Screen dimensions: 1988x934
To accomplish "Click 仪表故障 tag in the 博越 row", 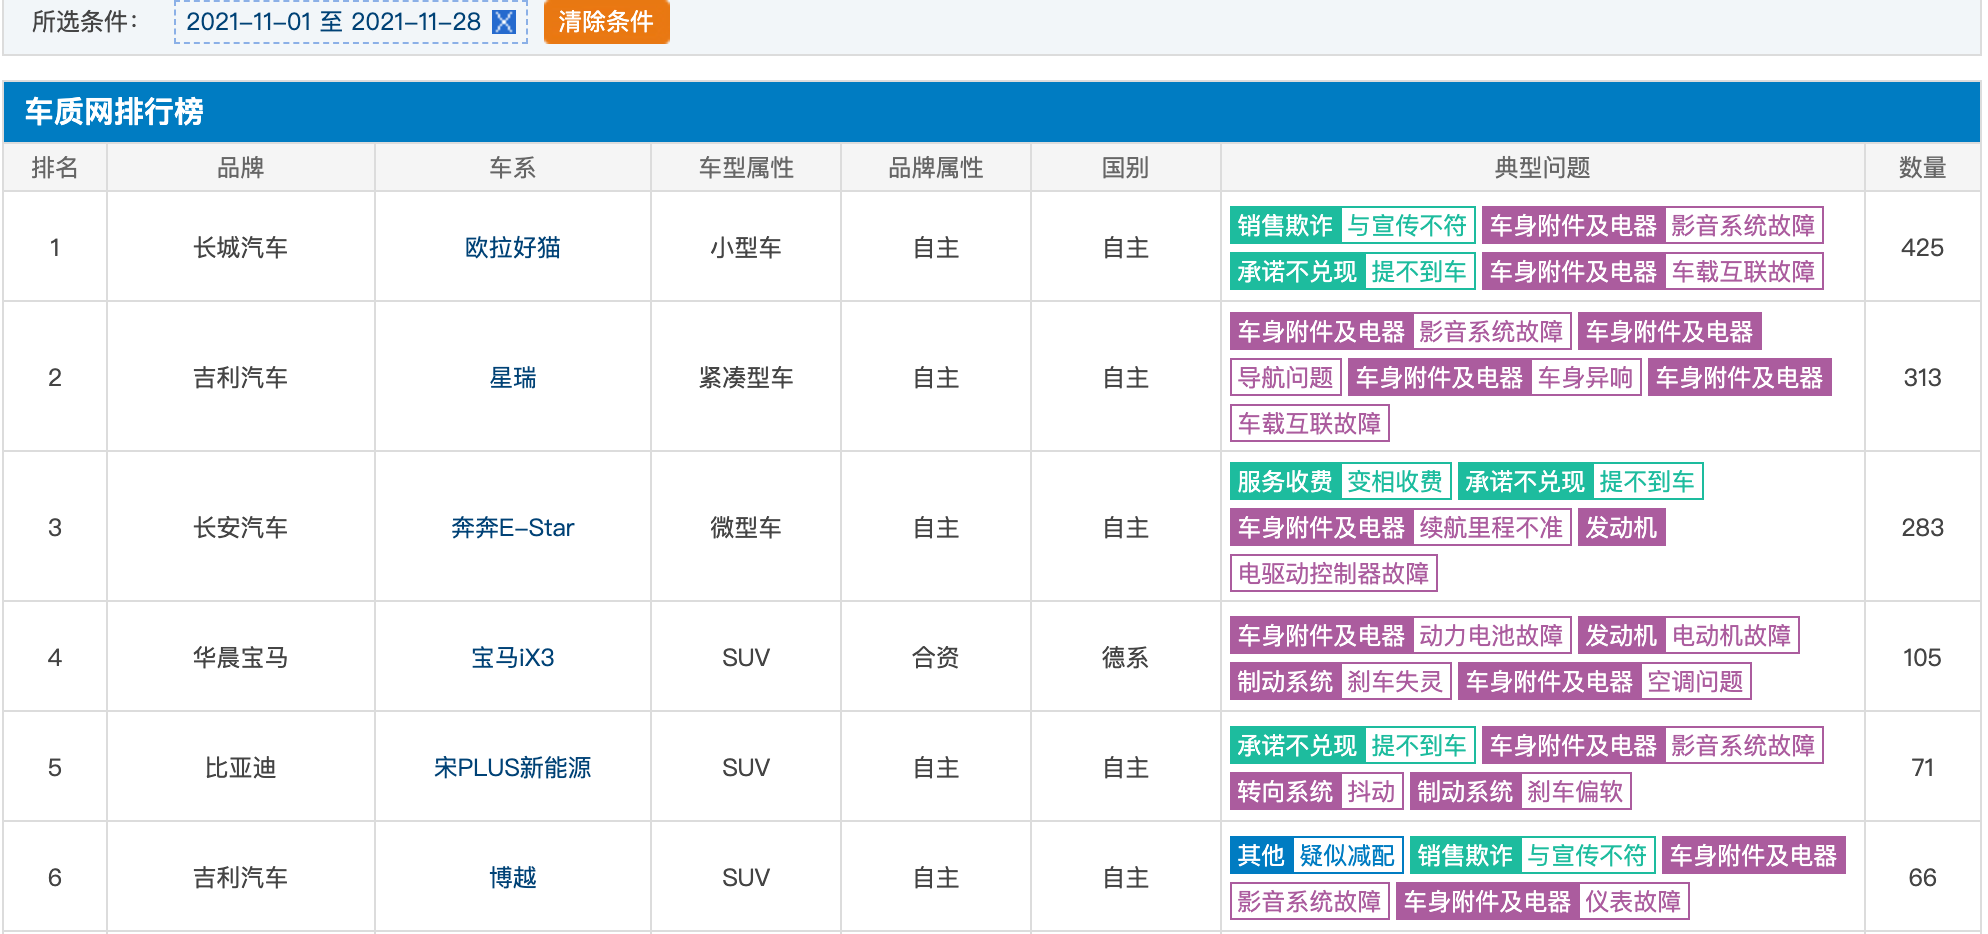I will tap(1633, 902).
